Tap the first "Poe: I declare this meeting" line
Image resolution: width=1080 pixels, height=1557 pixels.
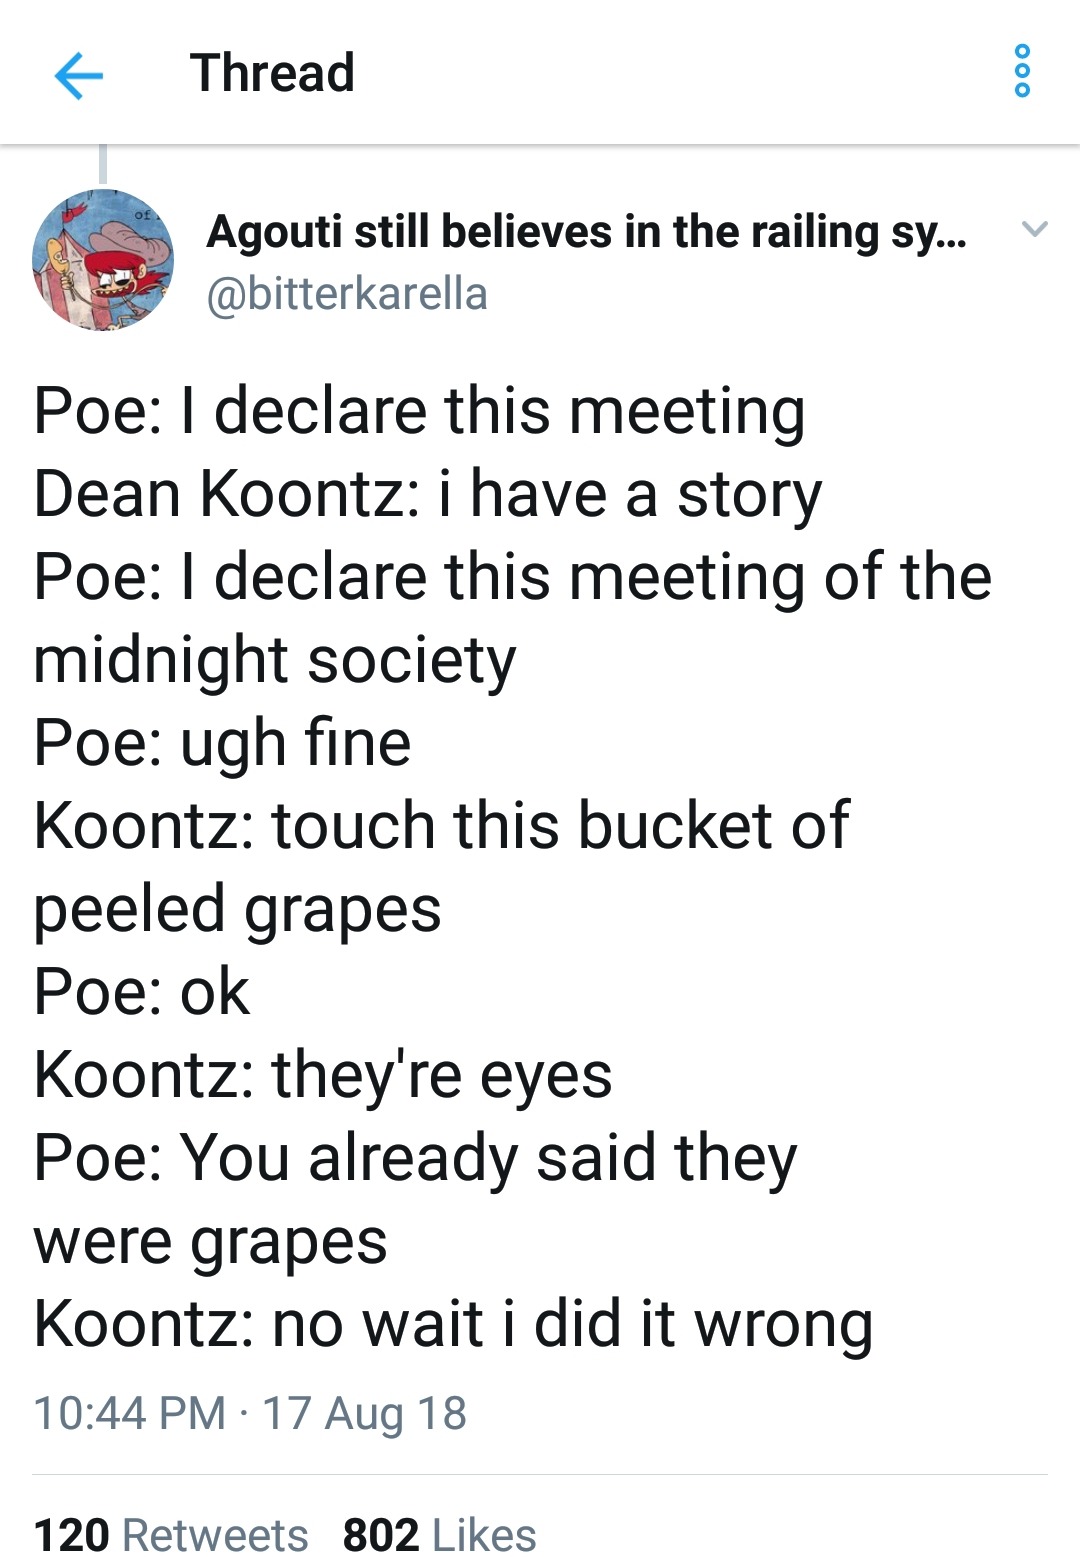419,411
